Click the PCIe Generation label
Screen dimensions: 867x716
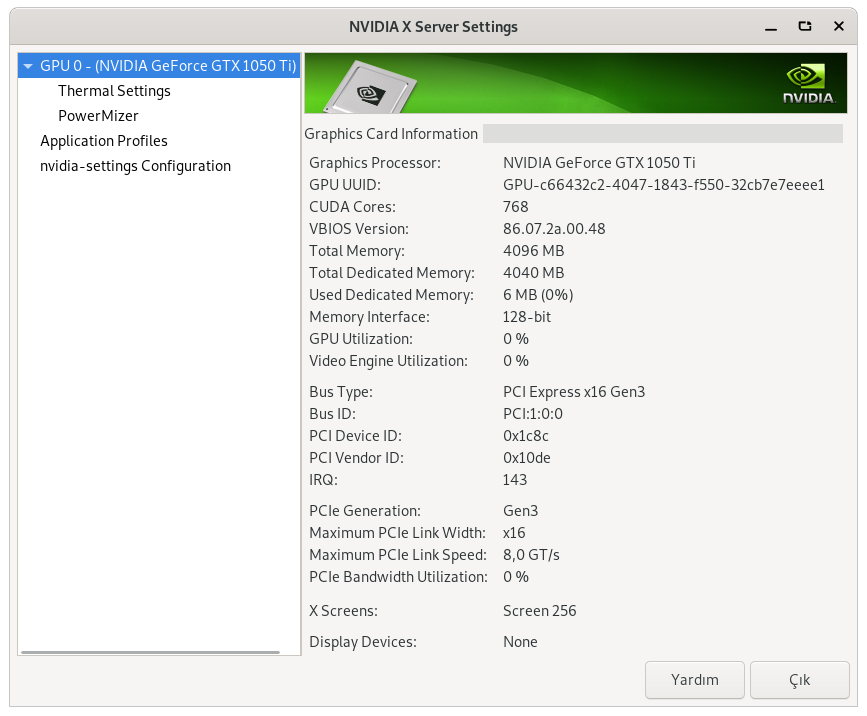[x=365, y=511]
